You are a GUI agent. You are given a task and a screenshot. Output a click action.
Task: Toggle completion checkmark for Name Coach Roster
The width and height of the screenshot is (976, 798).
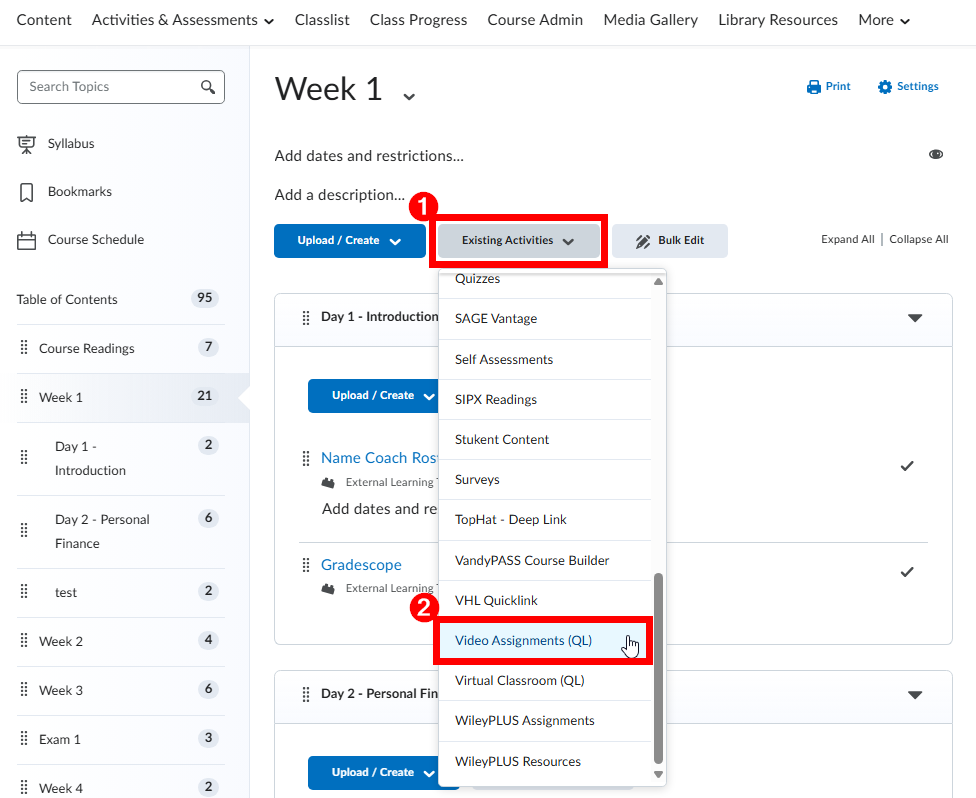(x=907, y=466)
